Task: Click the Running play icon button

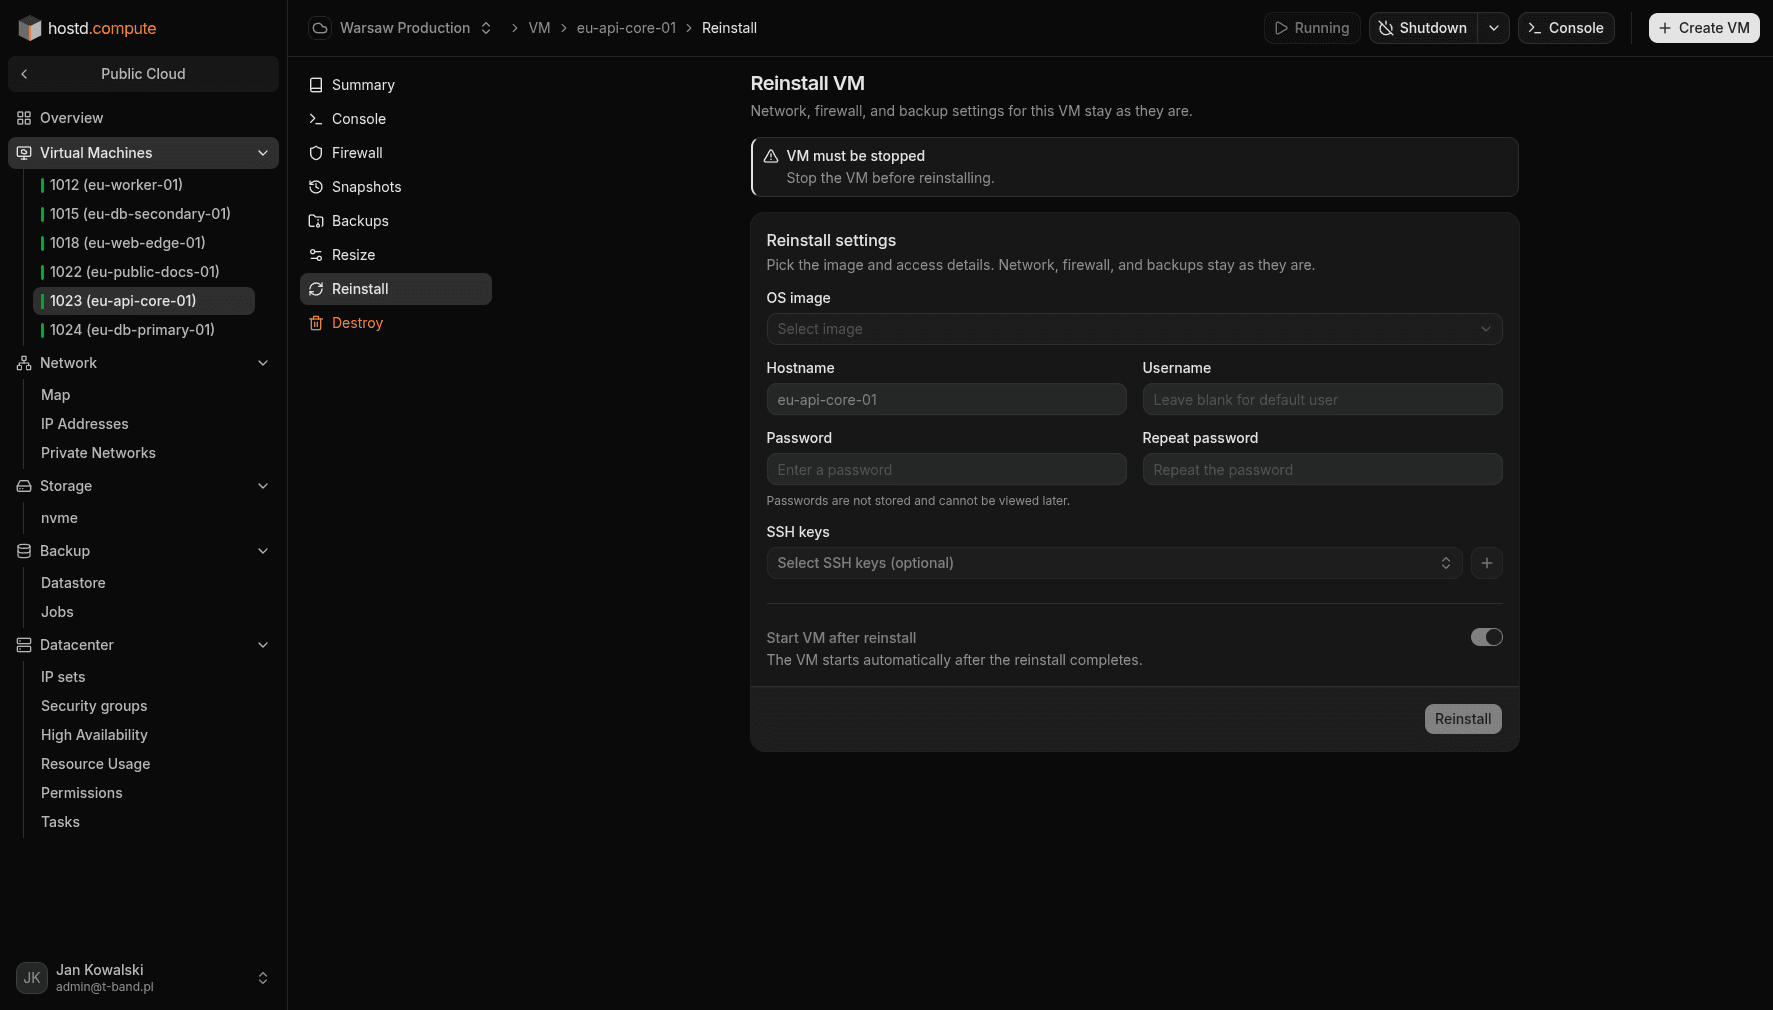Action: click(x=1312, y=28)
